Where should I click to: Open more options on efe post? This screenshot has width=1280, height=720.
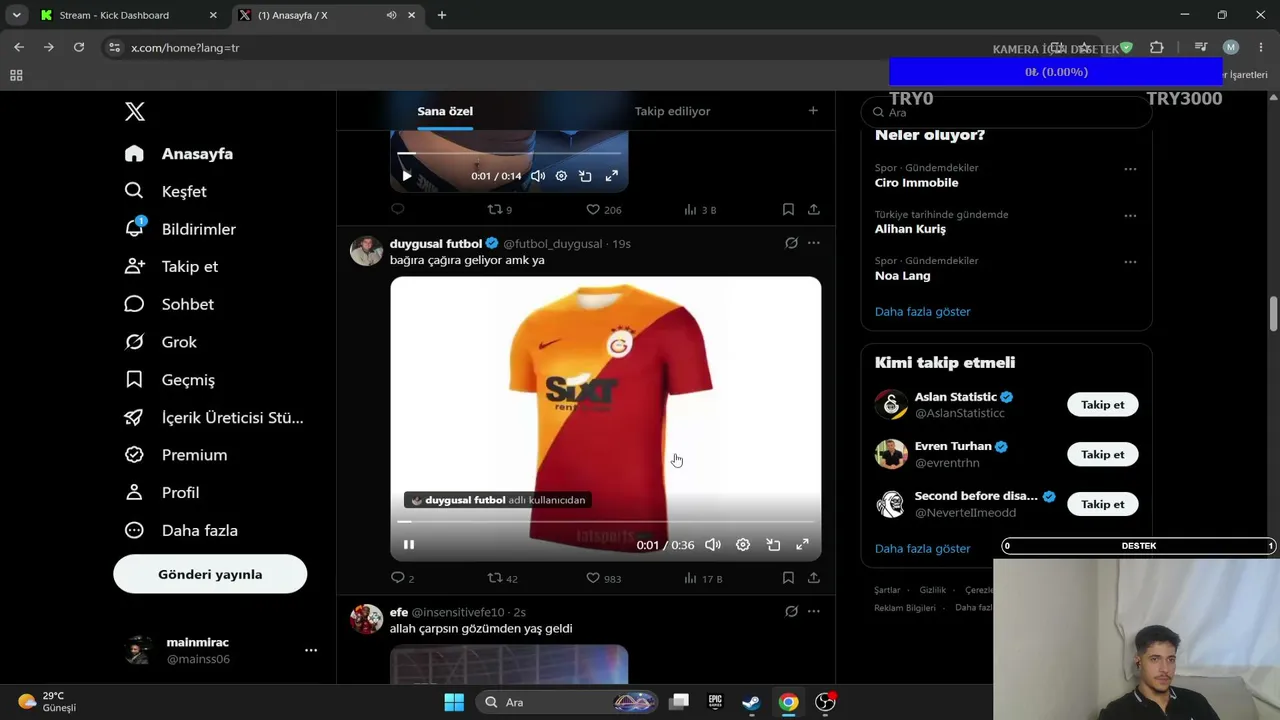pyautogui.click(x=814, y=611)
